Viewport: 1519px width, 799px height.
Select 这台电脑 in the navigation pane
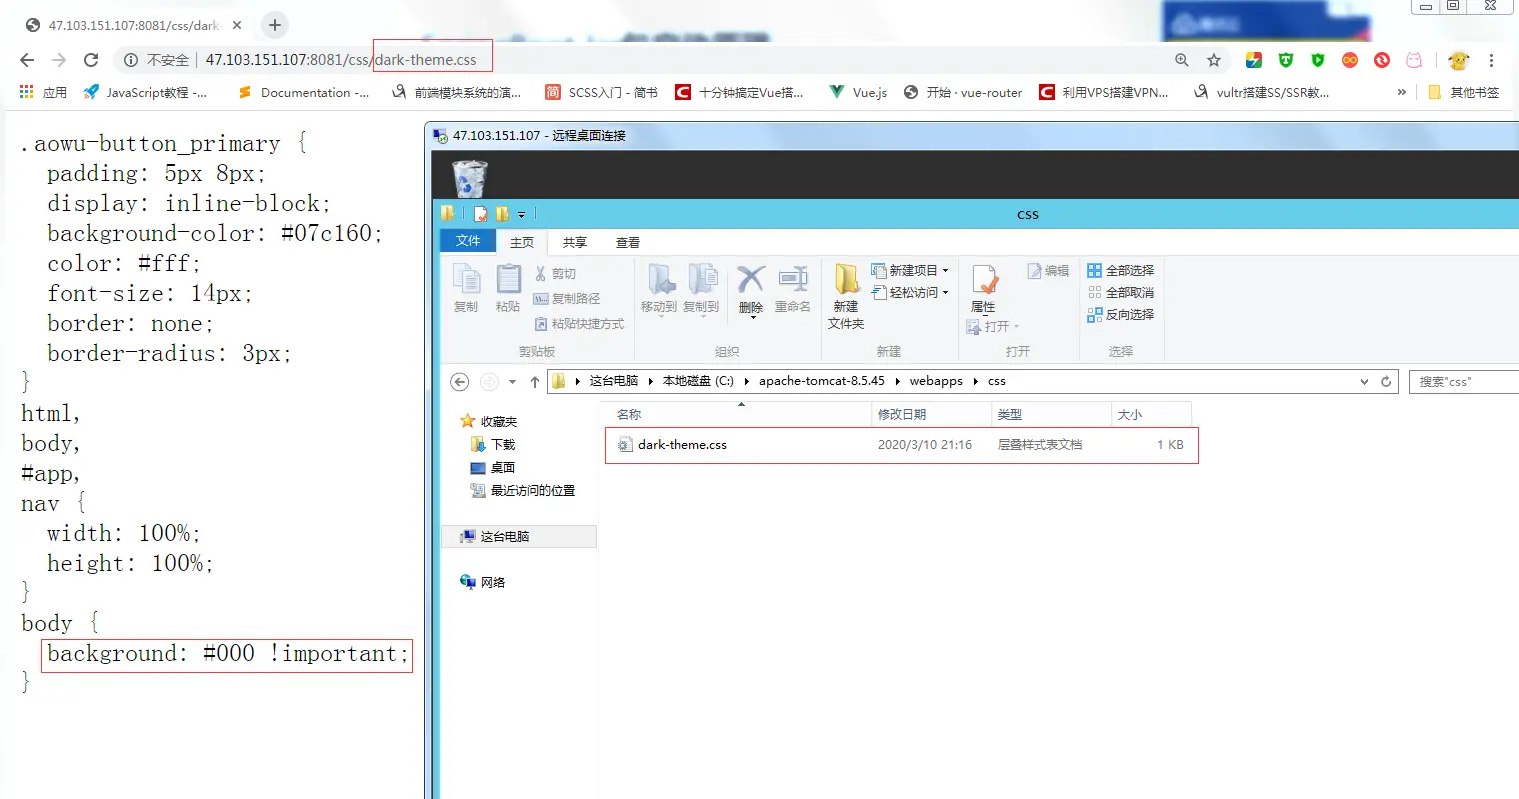pos(519,536)
